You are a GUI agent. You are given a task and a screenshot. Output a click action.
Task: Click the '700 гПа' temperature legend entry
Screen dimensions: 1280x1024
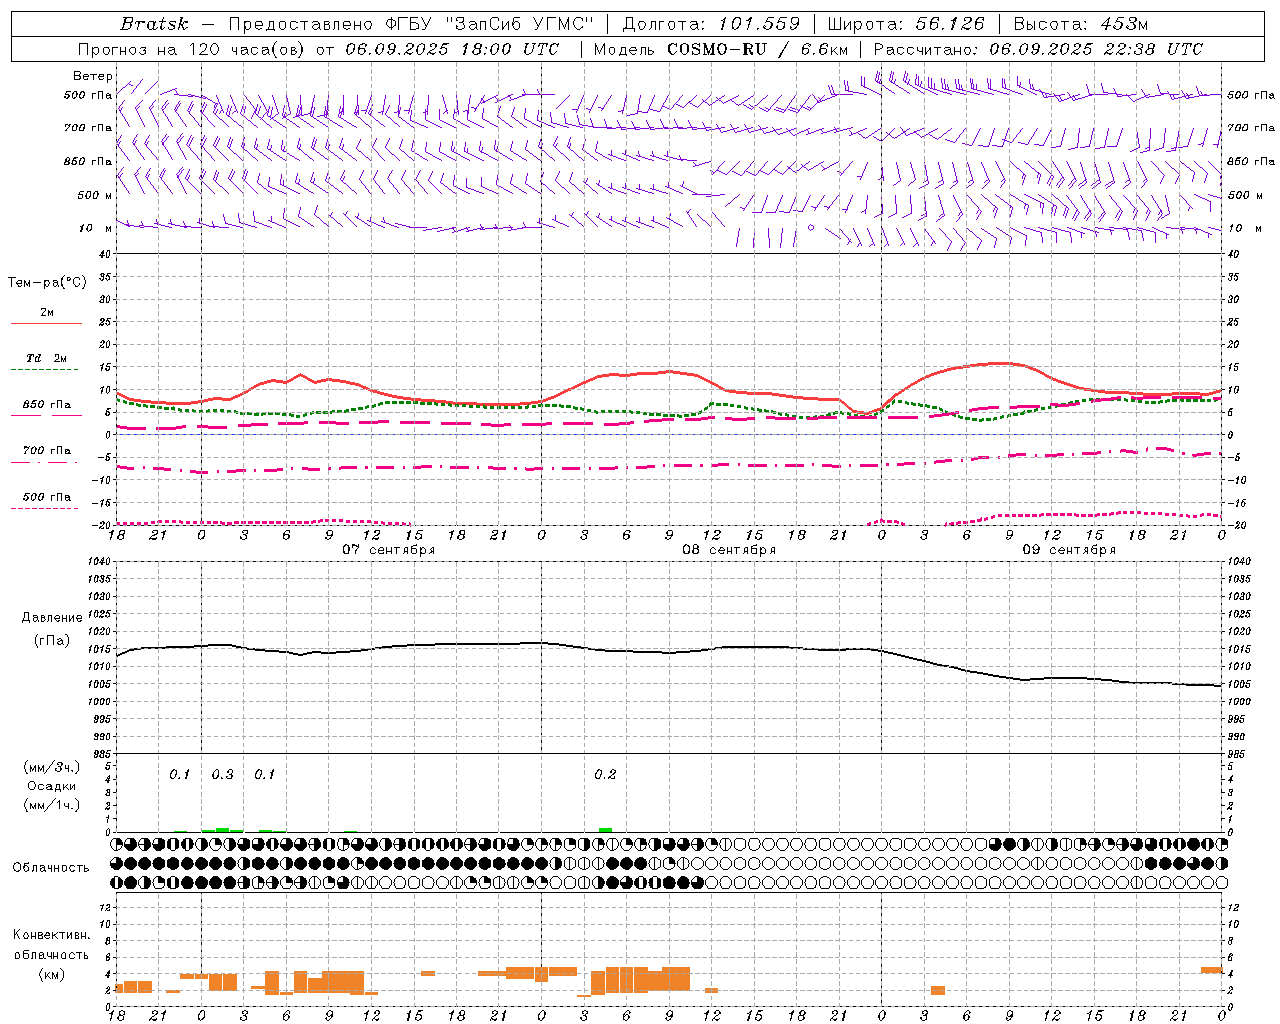47,451
